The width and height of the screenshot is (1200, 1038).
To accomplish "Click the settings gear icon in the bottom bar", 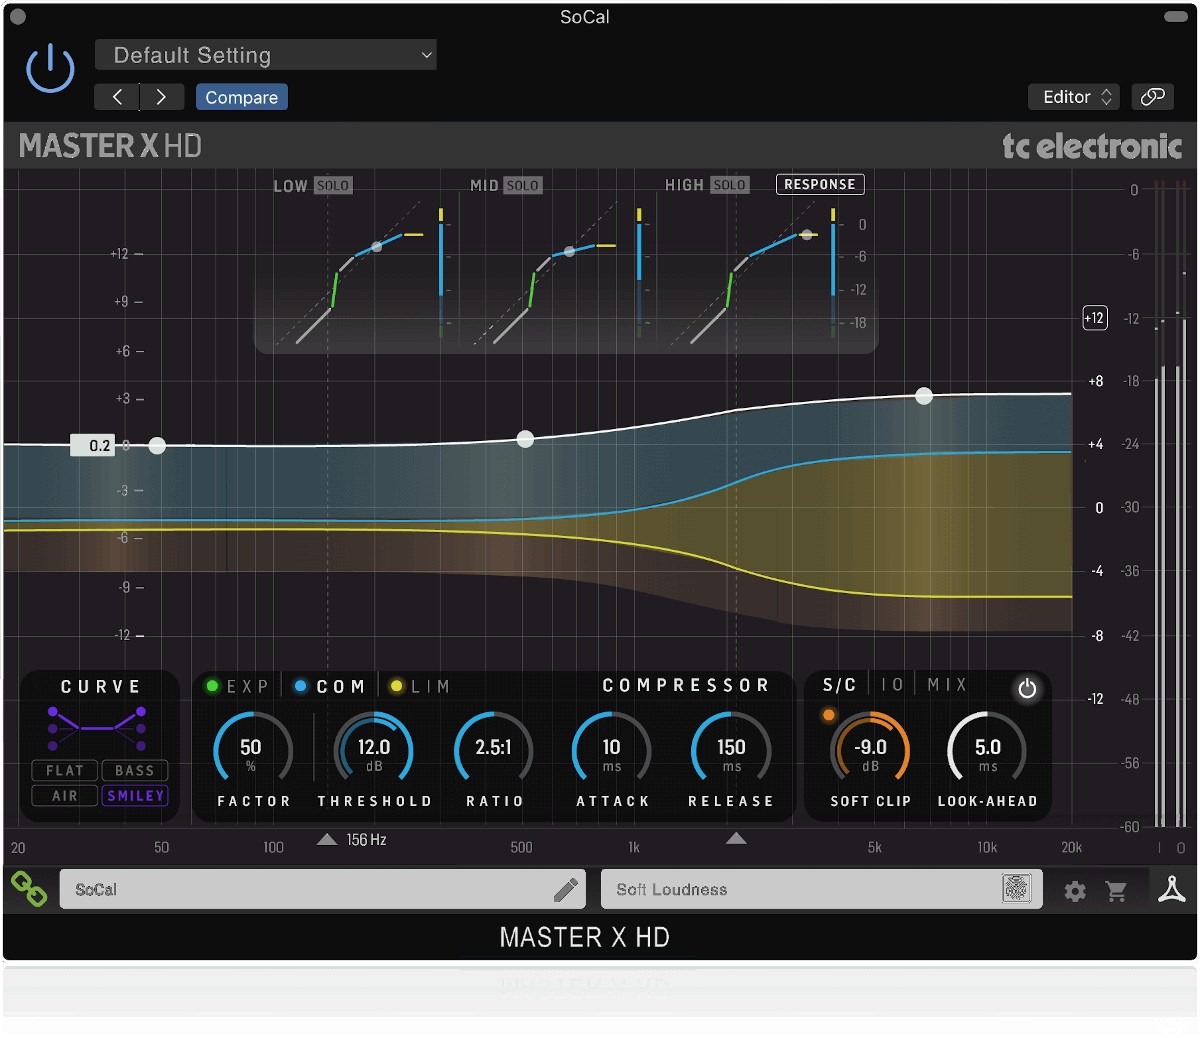I will (x=1074, y=891).
